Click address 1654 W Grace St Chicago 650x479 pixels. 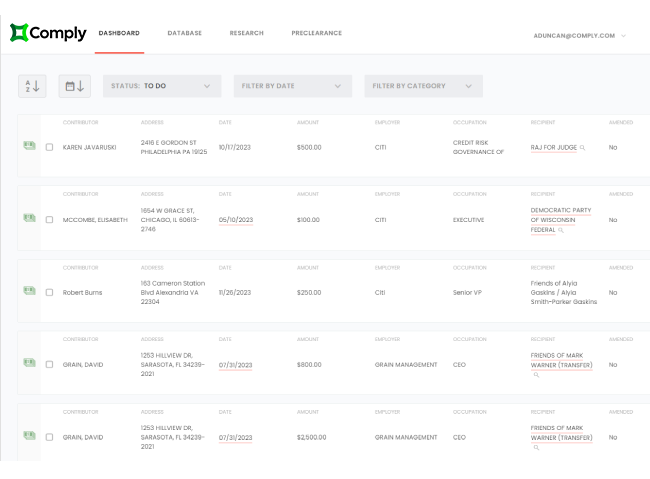(170, 220)
